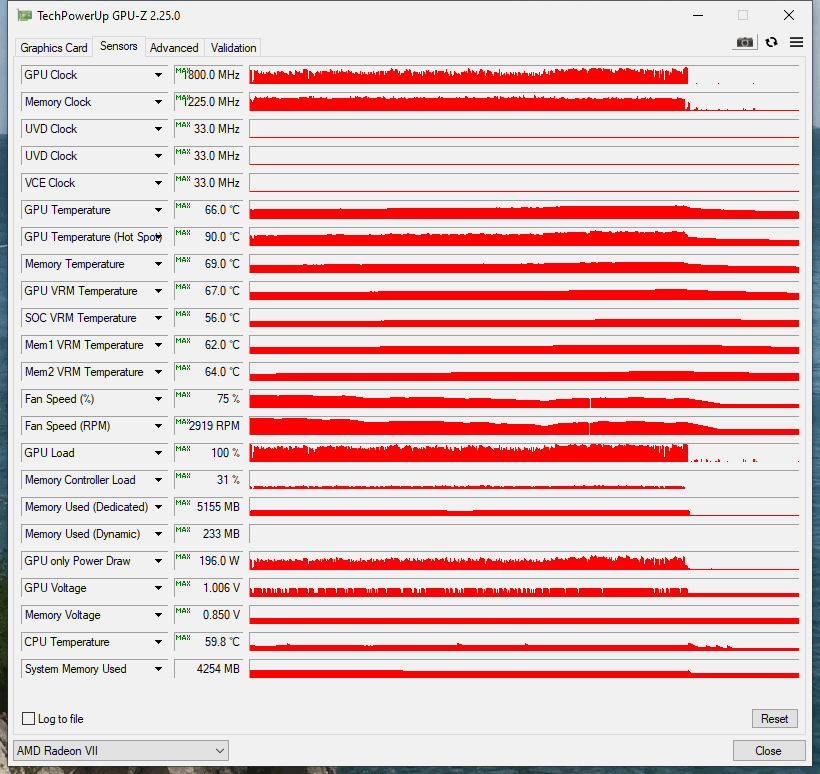Click the Hot Spot 90.0 °C reading
820x774 pixels.
tap(208, 237)
